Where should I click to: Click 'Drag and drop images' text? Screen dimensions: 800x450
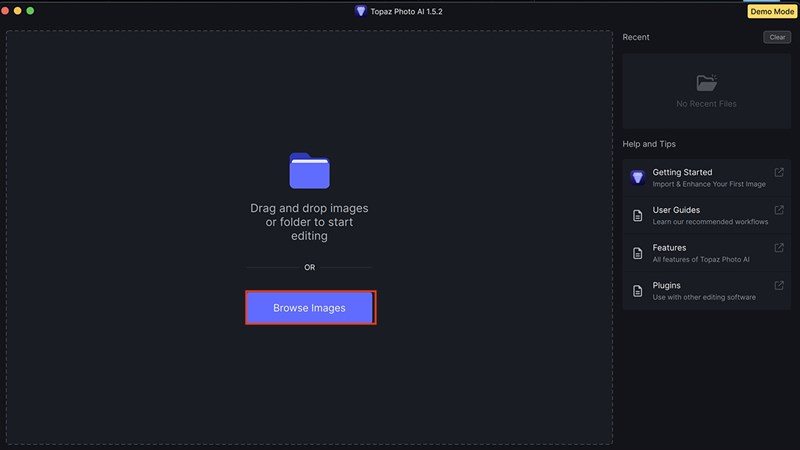point(309,208)
